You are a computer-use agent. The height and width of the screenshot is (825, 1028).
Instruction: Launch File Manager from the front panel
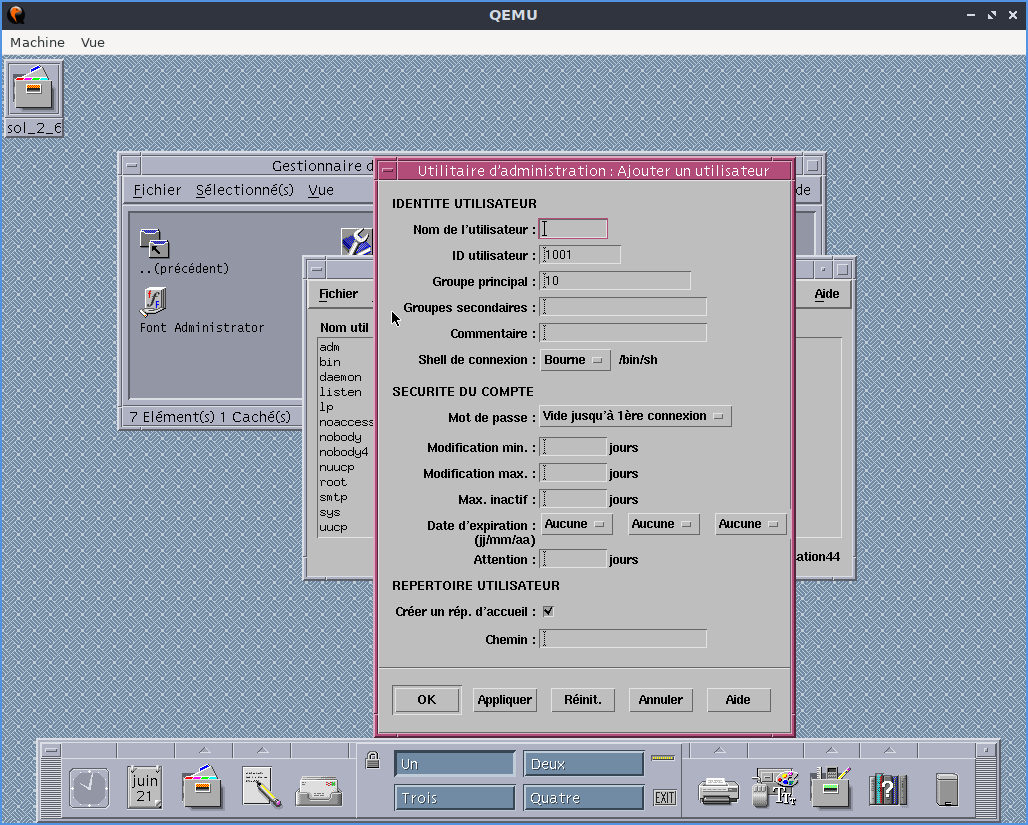click(203, 786)
